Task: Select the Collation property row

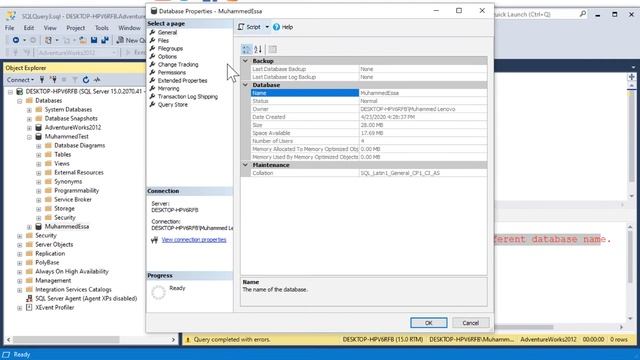Action: [369, 173]
